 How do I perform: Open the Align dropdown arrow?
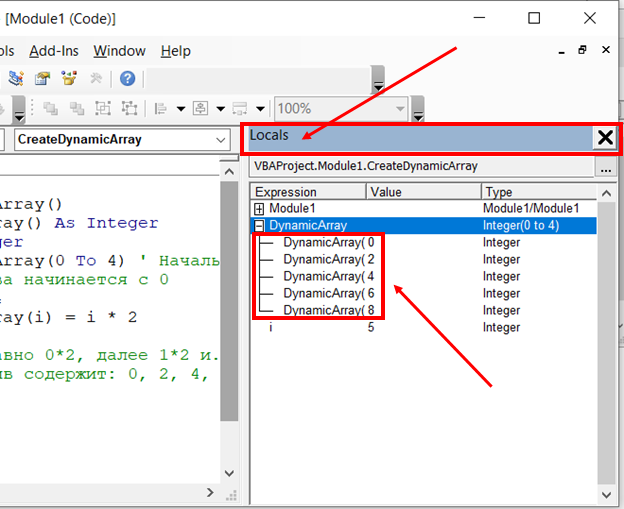(181, 109)
